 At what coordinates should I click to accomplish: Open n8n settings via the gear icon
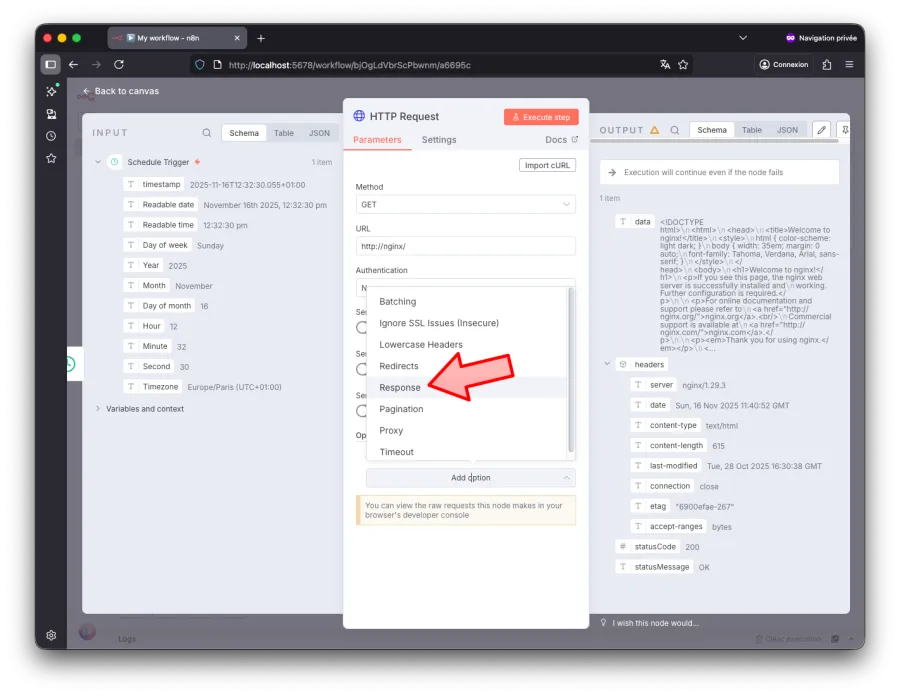tap(51, 635)
